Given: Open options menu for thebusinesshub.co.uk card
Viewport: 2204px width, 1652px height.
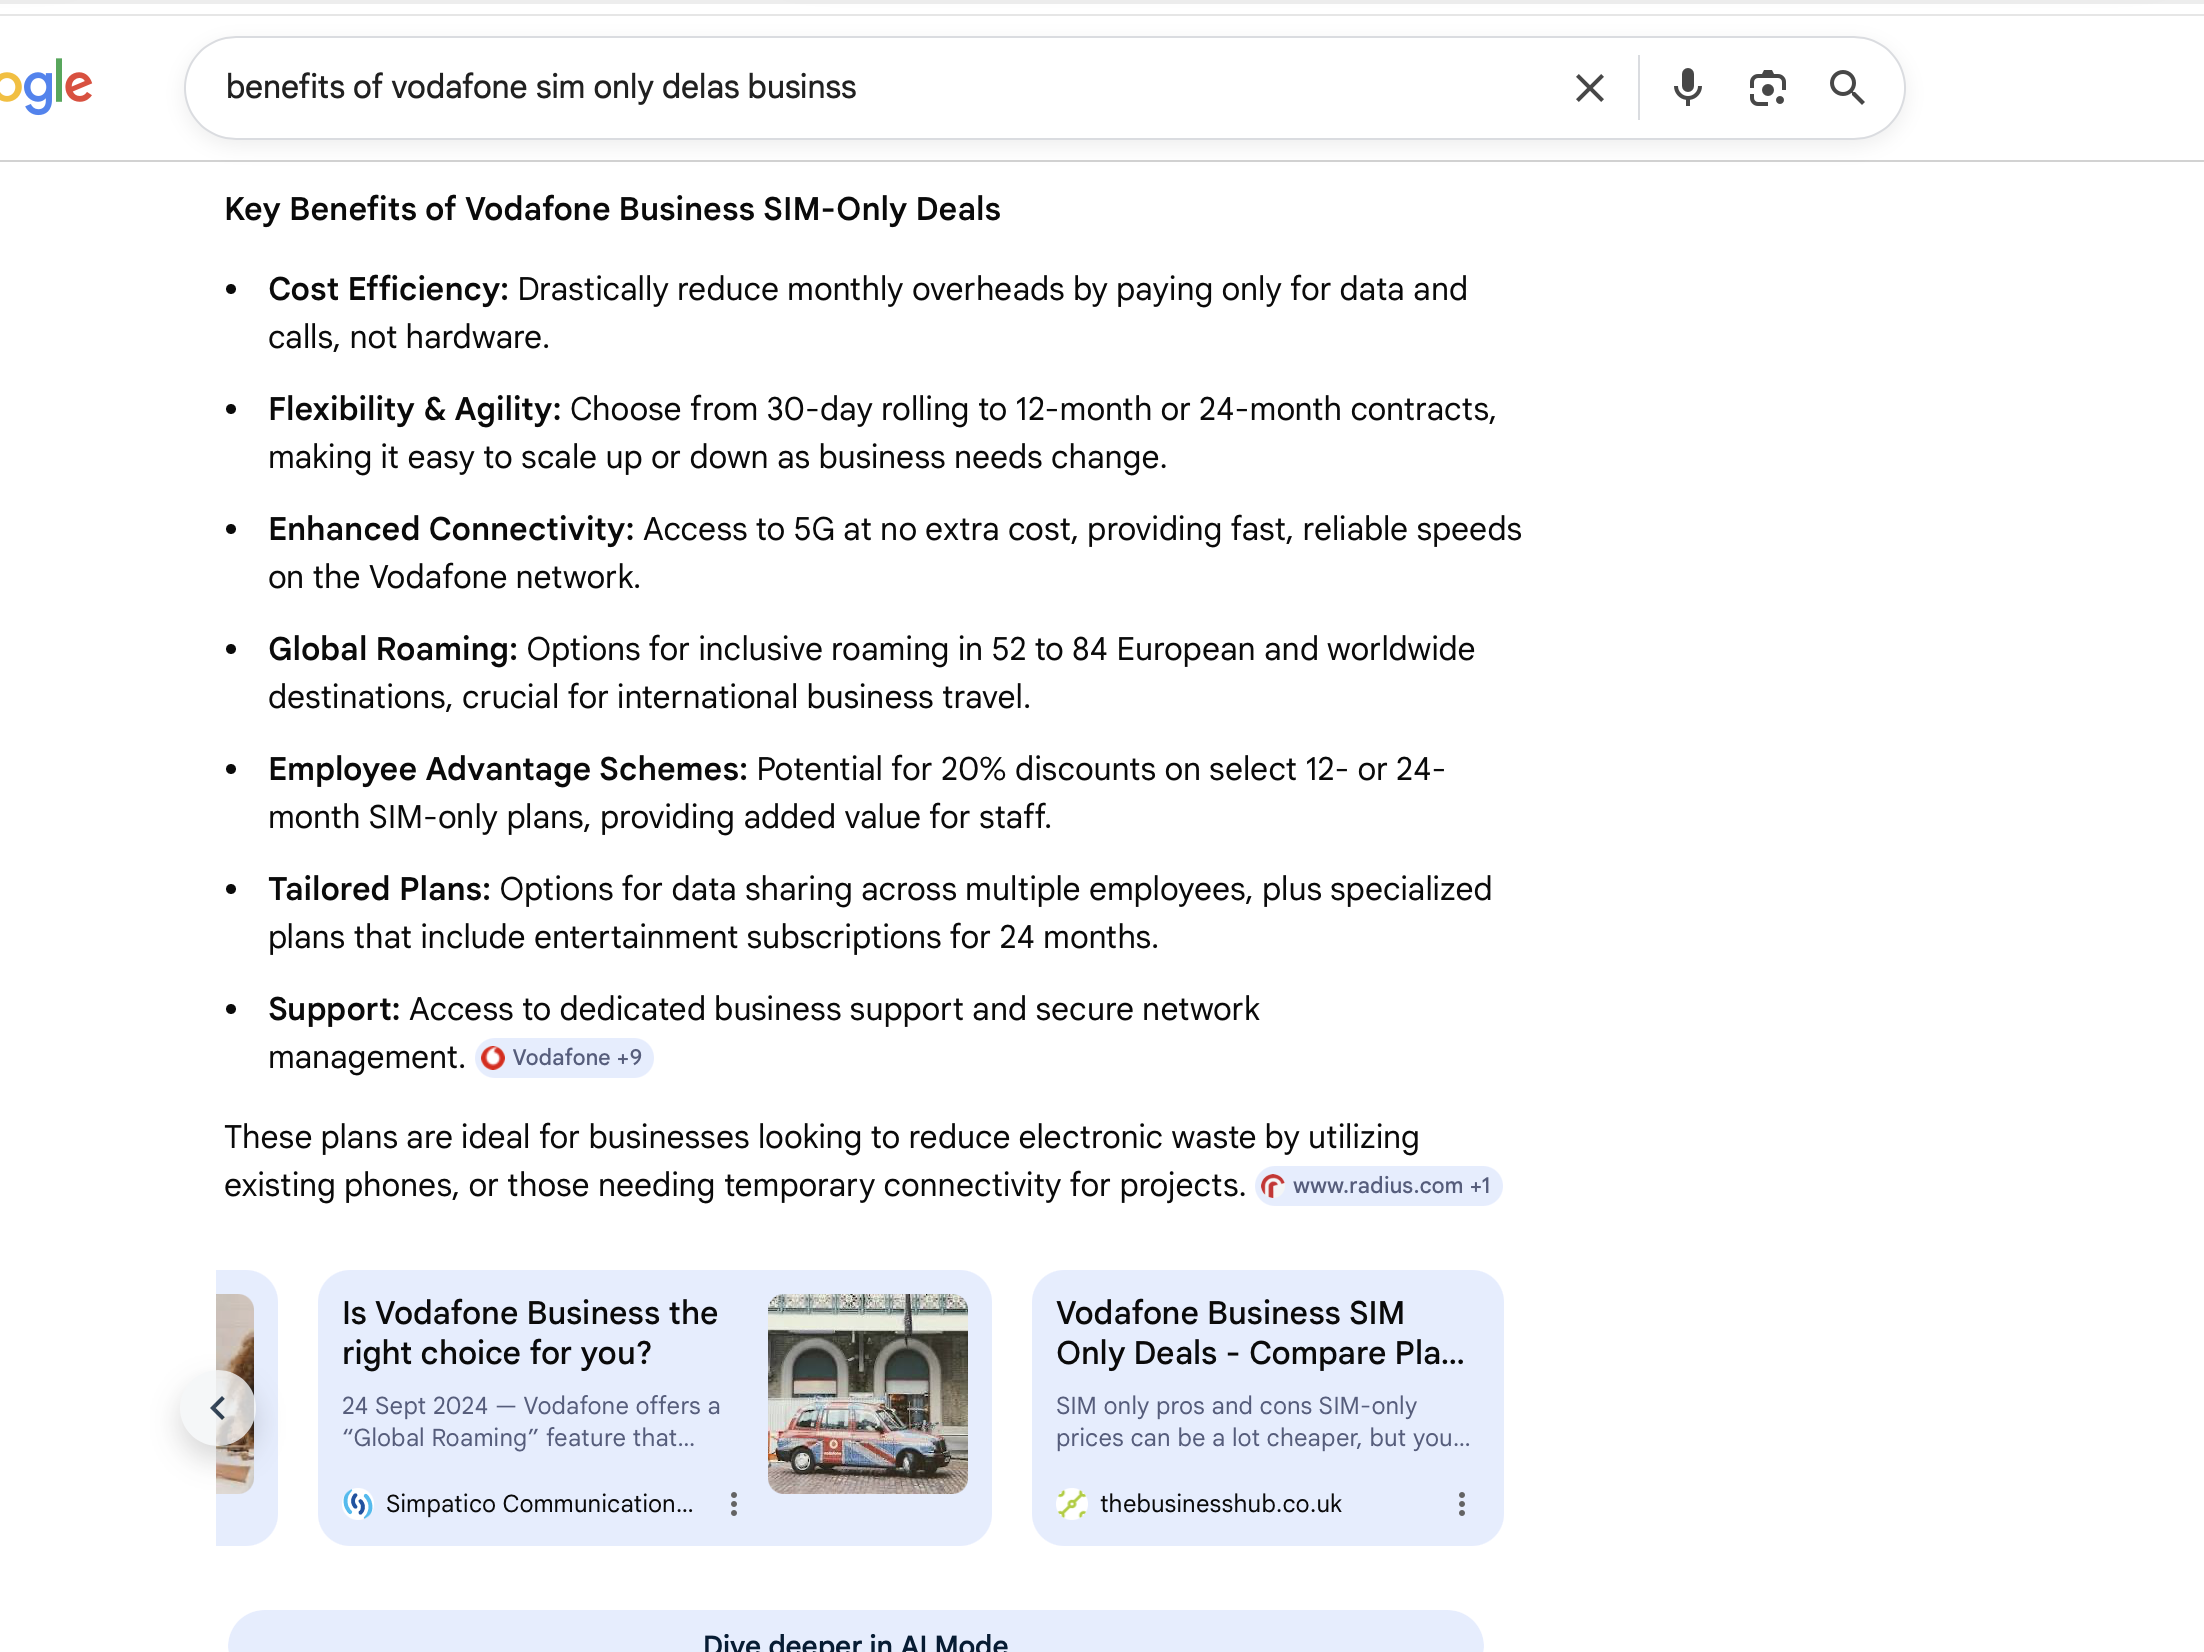Looking at the screenshot, I should coord(1462,1504).
